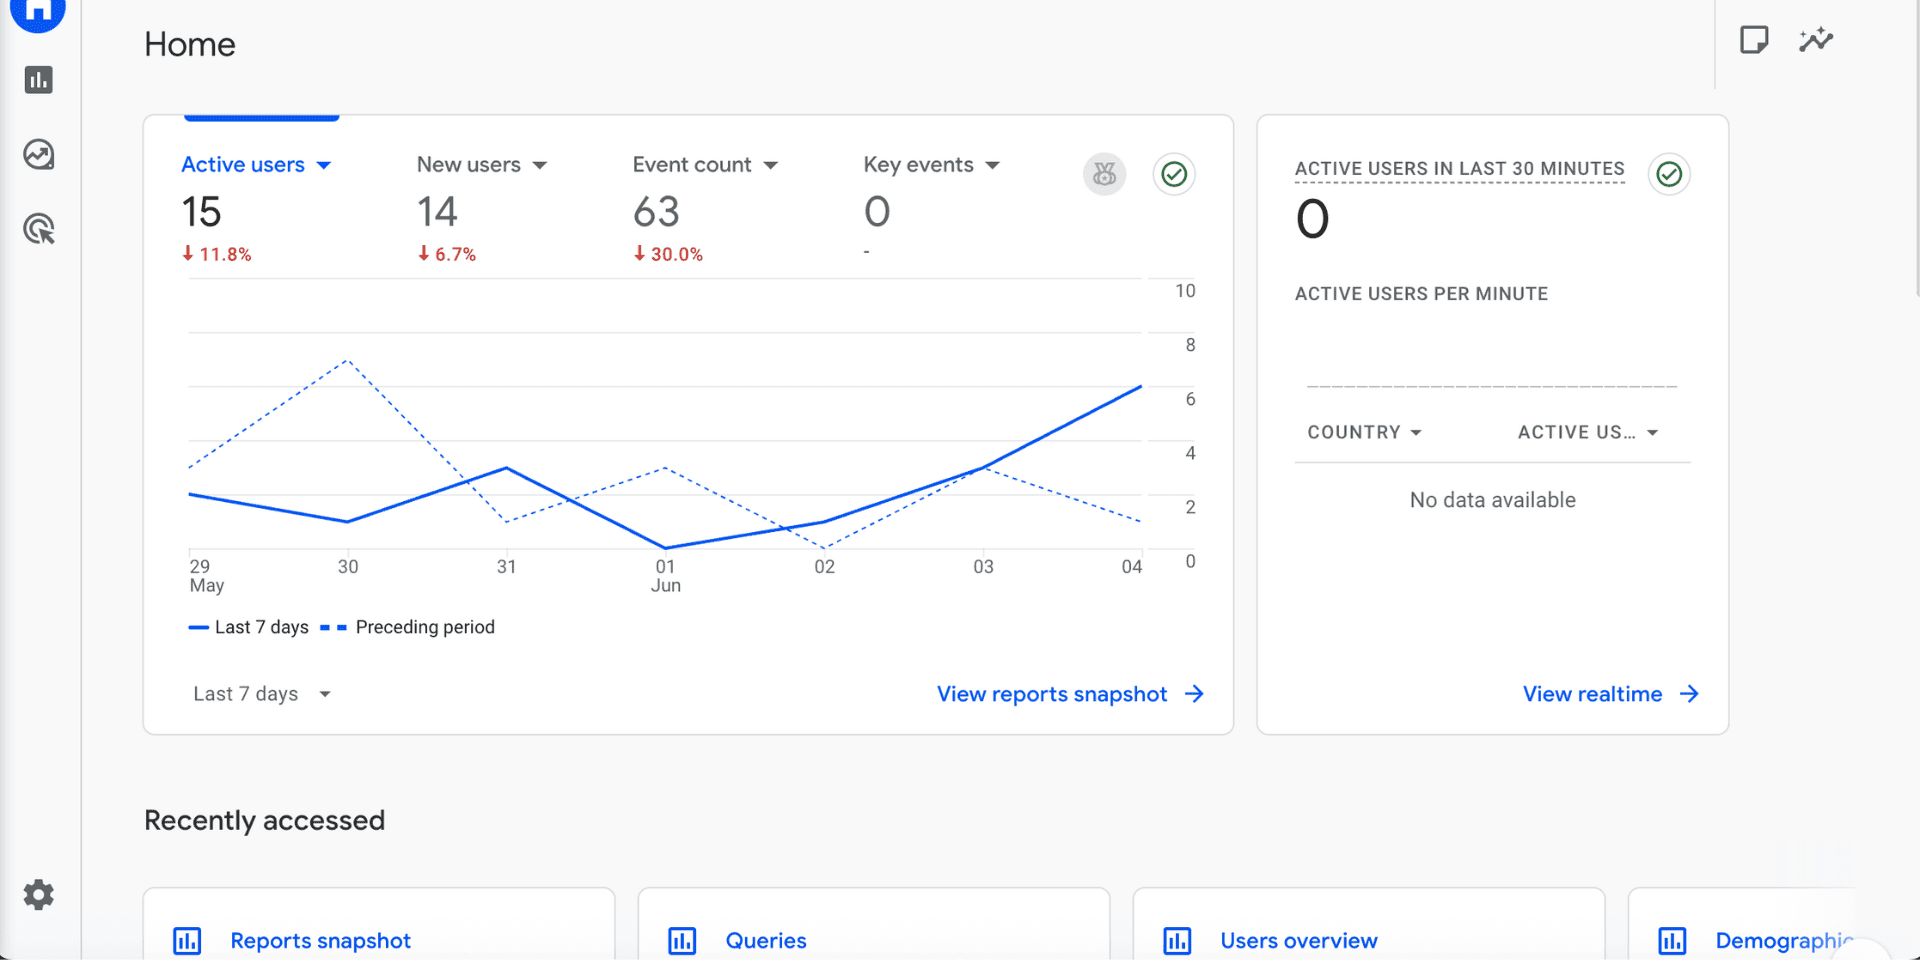
Task: Open the Explore section in the sidebar
Action: (x=39, y=155)
